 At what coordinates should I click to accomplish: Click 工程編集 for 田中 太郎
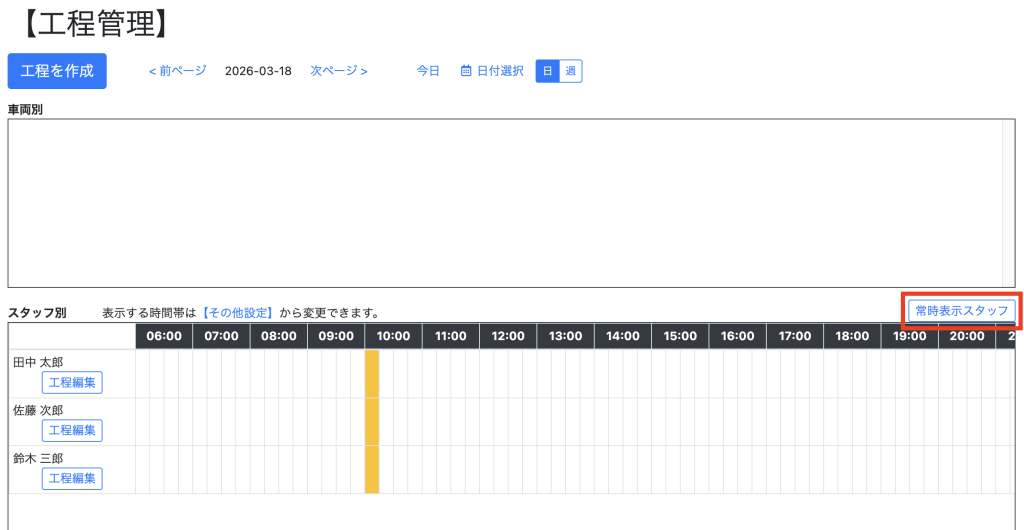[x=72, y=382]
